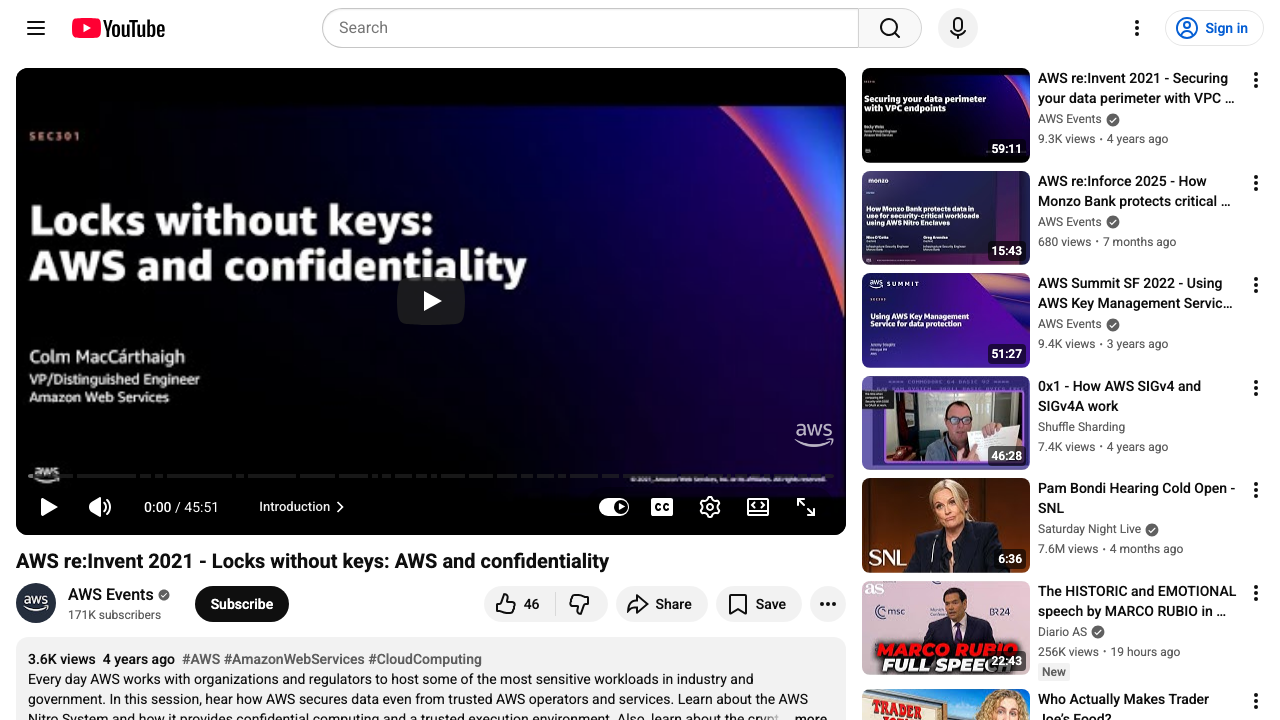Open thumbnail of AWS Summit SF 2022 video

[x=946, y=320]
